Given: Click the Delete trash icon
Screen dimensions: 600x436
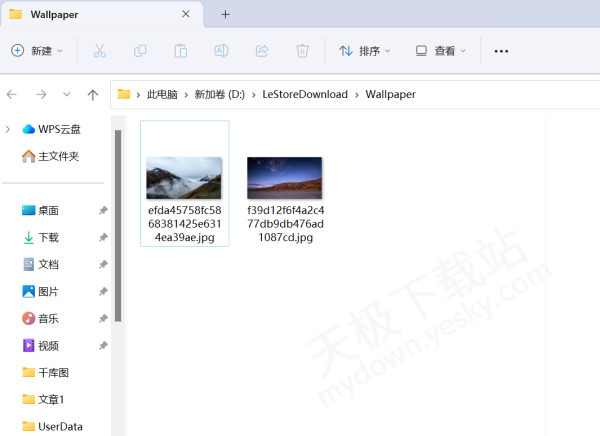Looking at the screenshot, I should point(302,51).
